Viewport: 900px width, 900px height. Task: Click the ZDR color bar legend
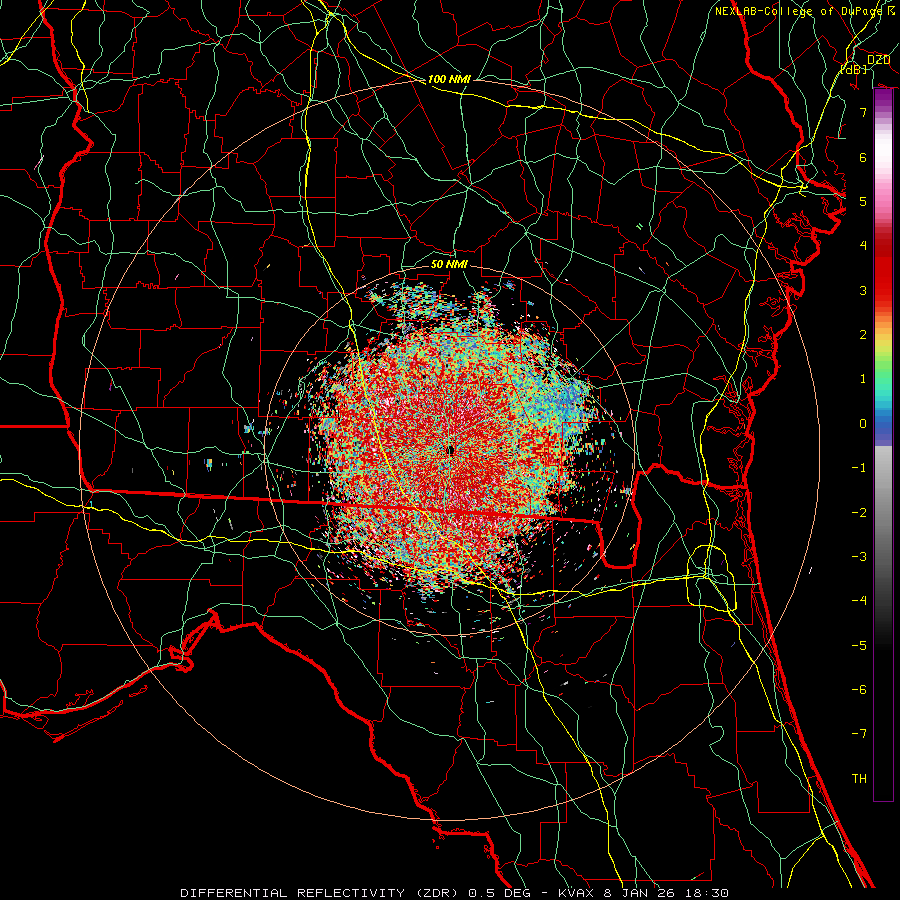pyautogui.click(x=883, y=445)
